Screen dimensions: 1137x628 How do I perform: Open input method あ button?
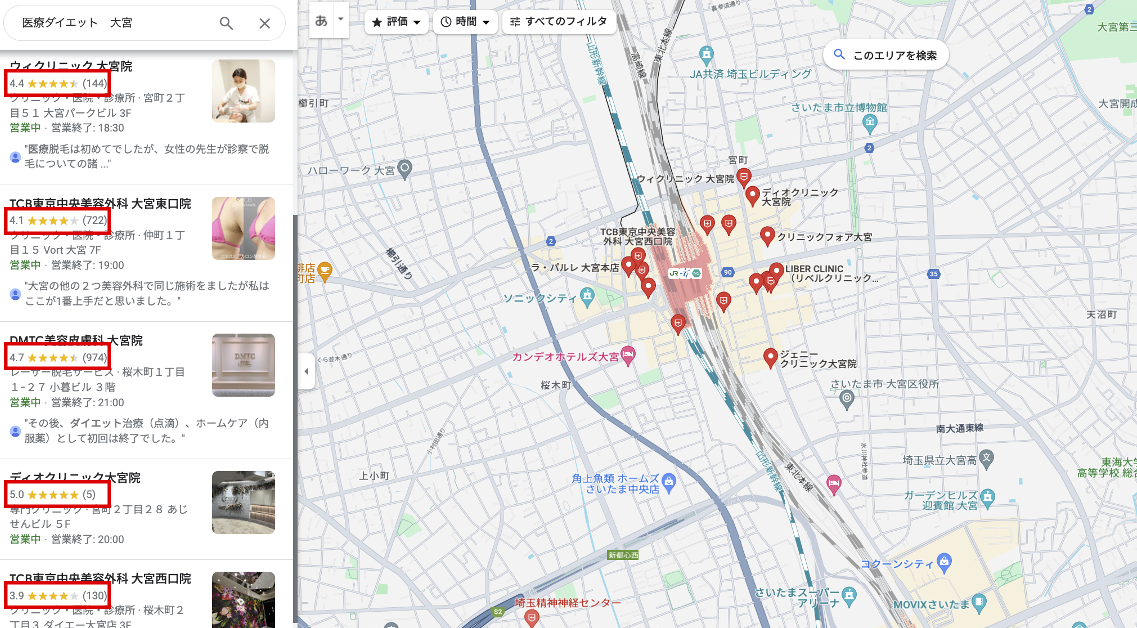pyautogui.click(x=321, y=21)
